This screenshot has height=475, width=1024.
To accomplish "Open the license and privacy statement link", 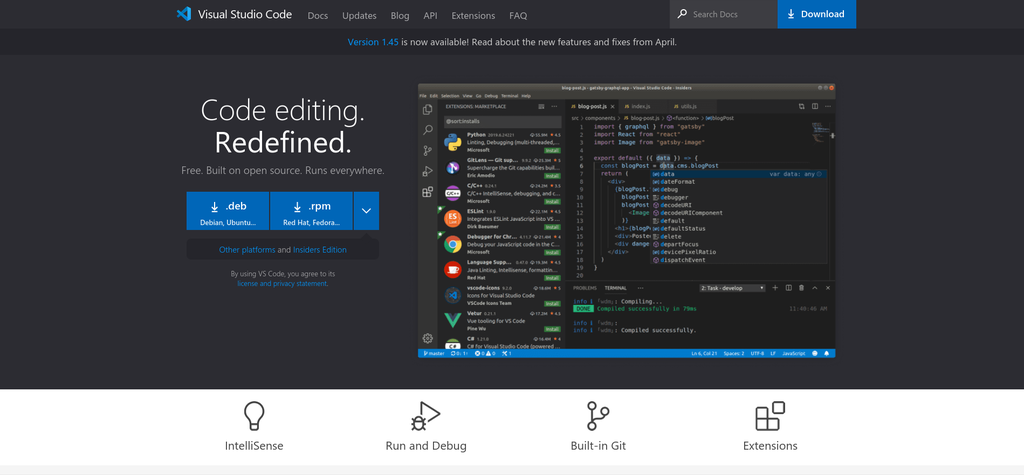I will point(282,284).
